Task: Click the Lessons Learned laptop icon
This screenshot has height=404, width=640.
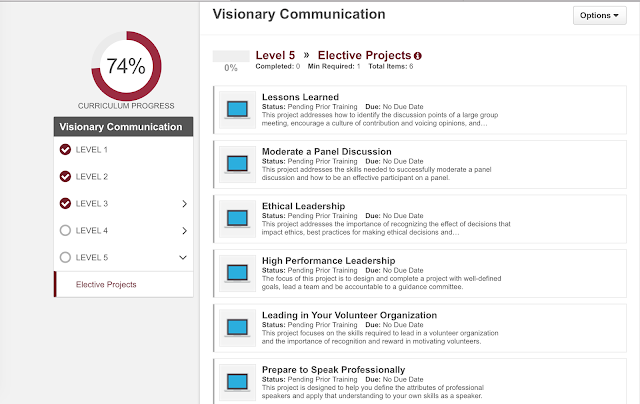Action: [237, 110]
